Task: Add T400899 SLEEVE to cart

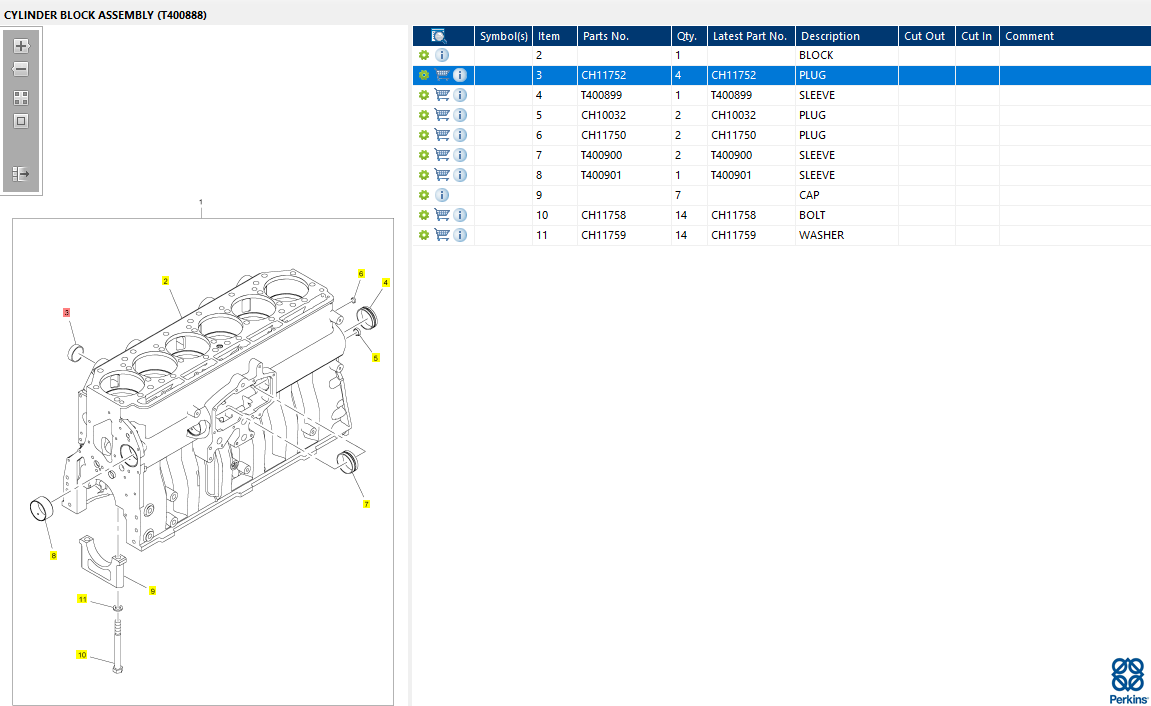Action: coord(442,95)
